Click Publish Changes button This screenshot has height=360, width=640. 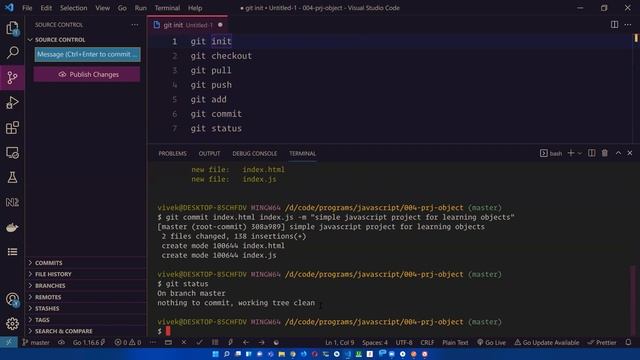click(87, 74)
